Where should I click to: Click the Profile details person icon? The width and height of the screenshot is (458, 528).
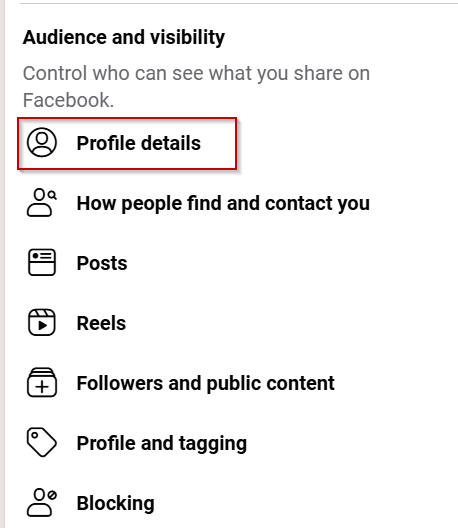42,142
